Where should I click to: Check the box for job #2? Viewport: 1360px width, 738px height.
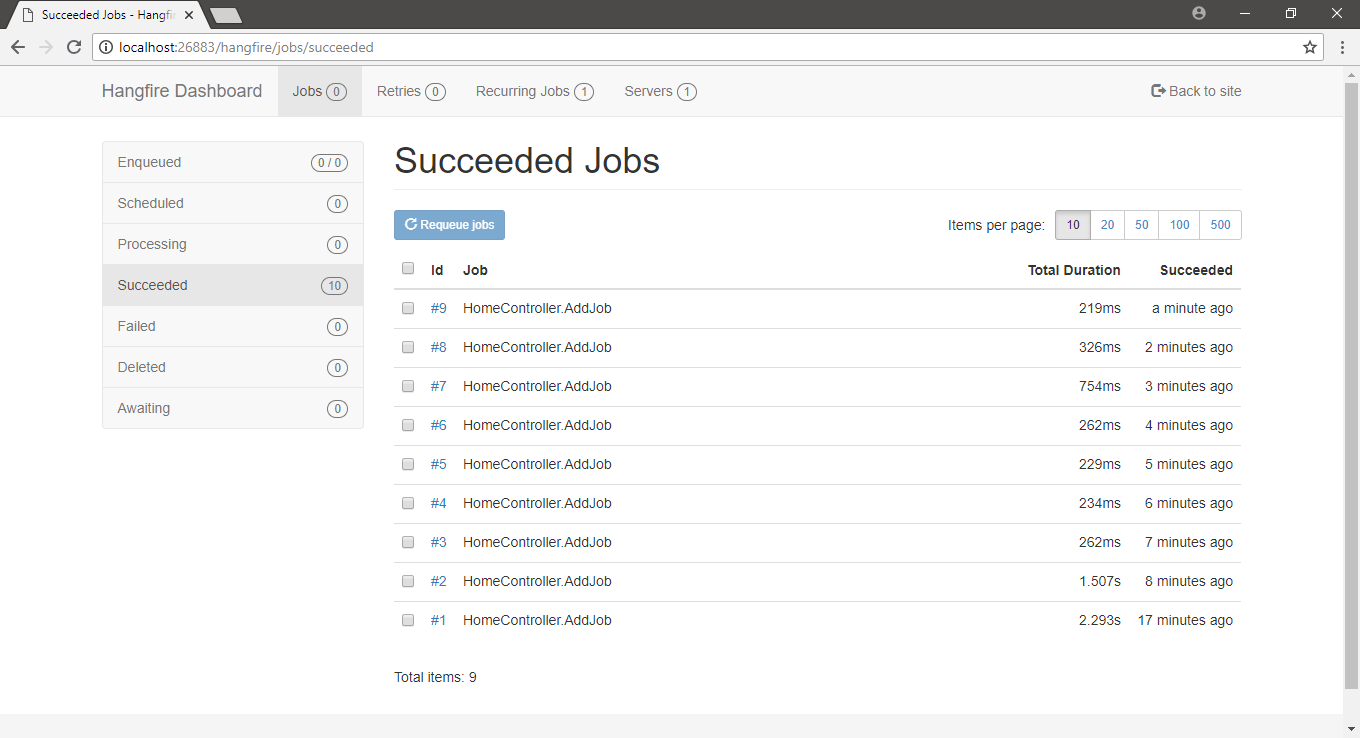point(408,581)
